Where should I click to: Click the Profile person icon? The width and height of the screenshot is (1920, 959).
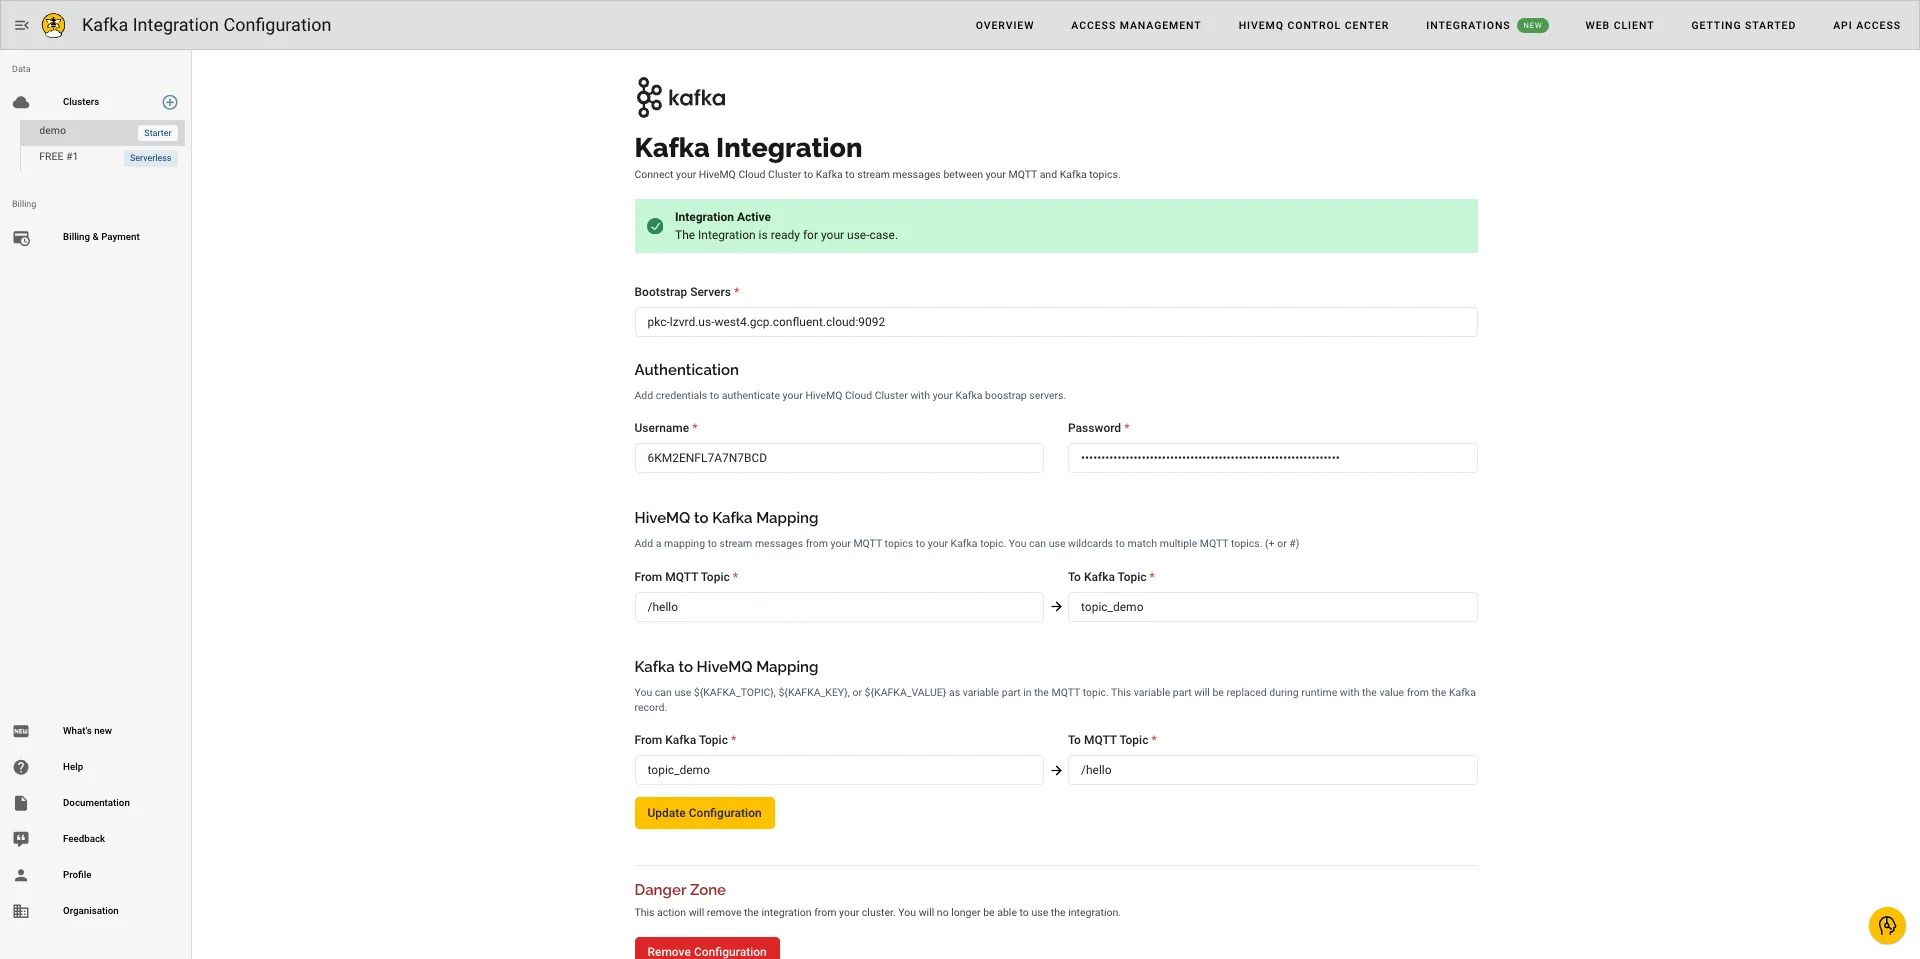[21, 875]
